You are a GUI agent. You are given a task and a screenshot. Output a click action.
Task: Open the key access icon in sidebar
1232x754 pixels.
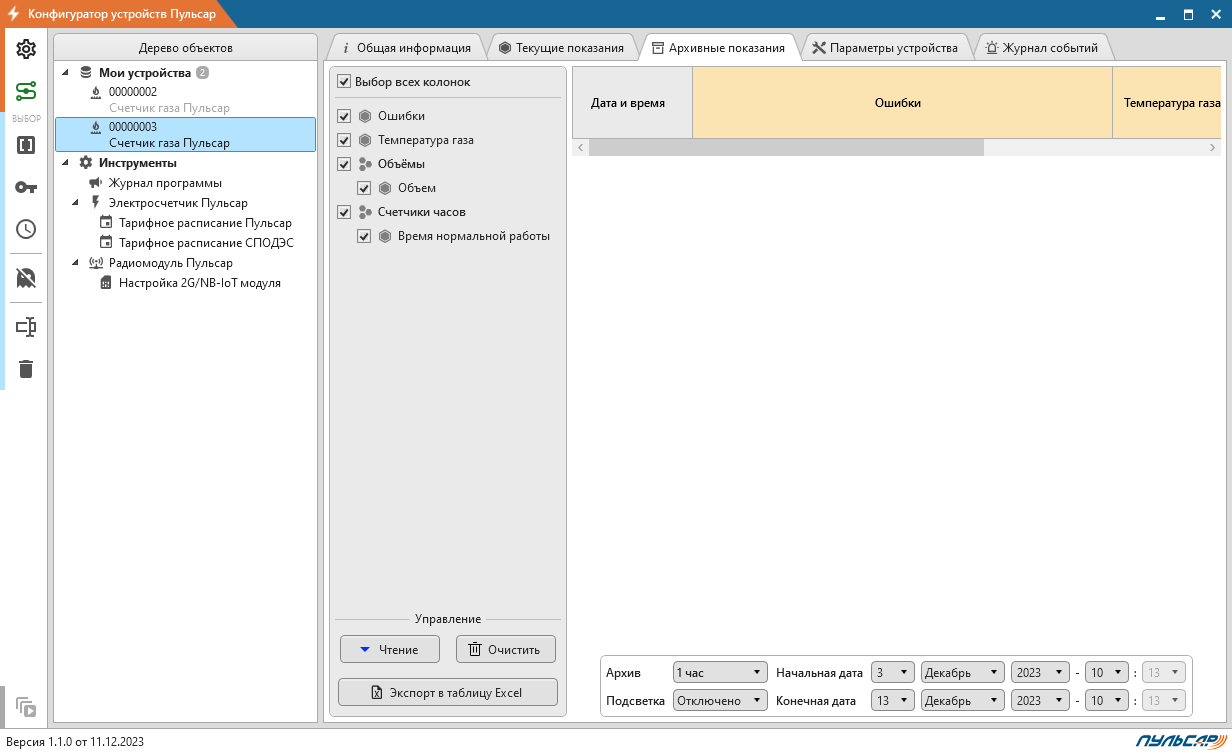click(x=26, y=187)
